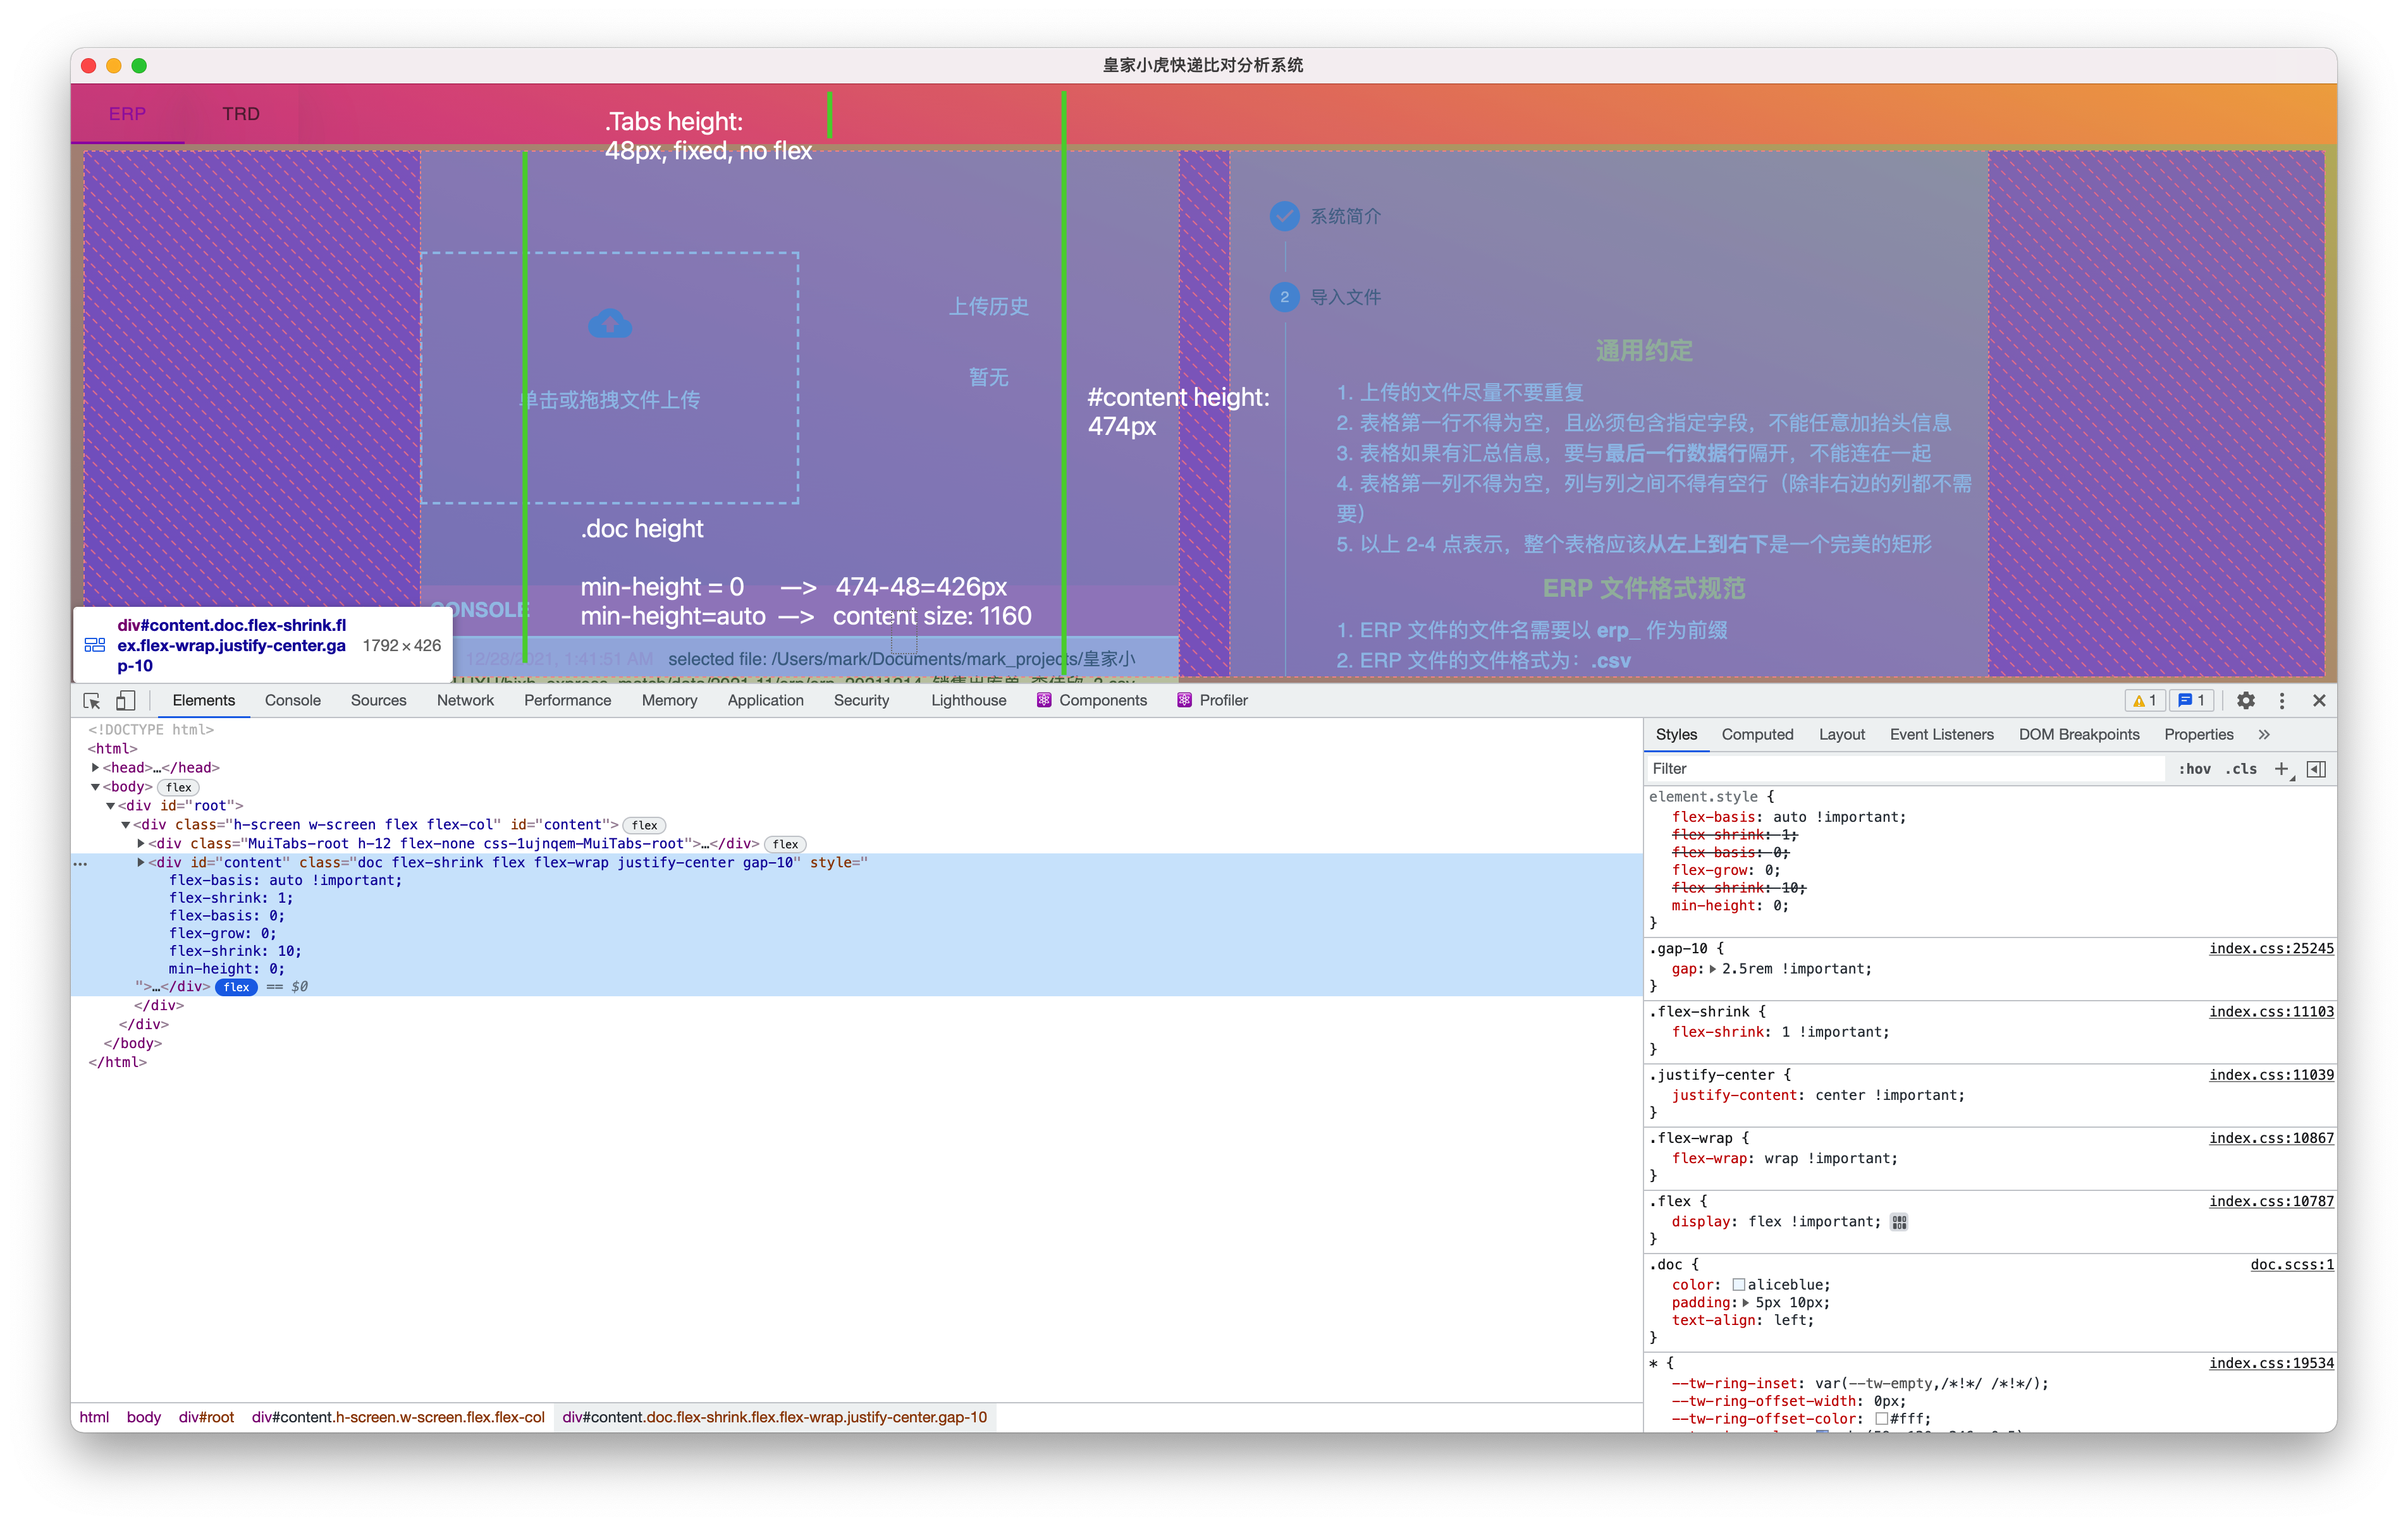Collapse the div id="root" node
Screen dimensions: 2408x1526
pyautogui.click(x=110, y=806)
